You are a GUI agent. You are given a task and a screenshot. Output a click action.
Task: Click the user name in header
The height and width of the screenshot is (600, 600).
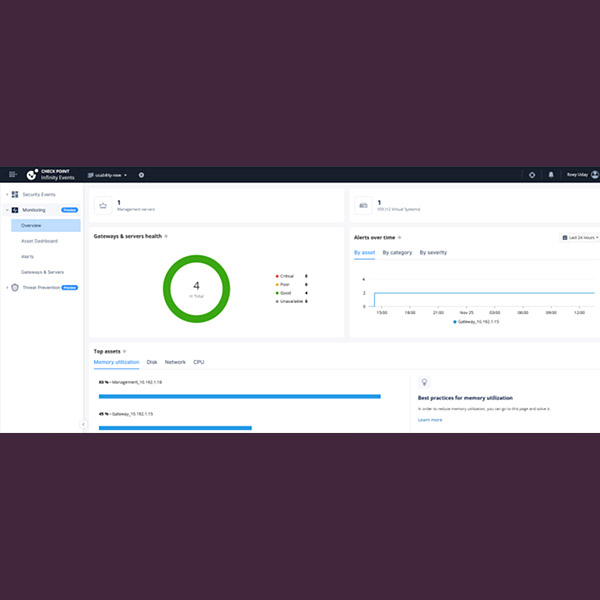pos(577,174)
